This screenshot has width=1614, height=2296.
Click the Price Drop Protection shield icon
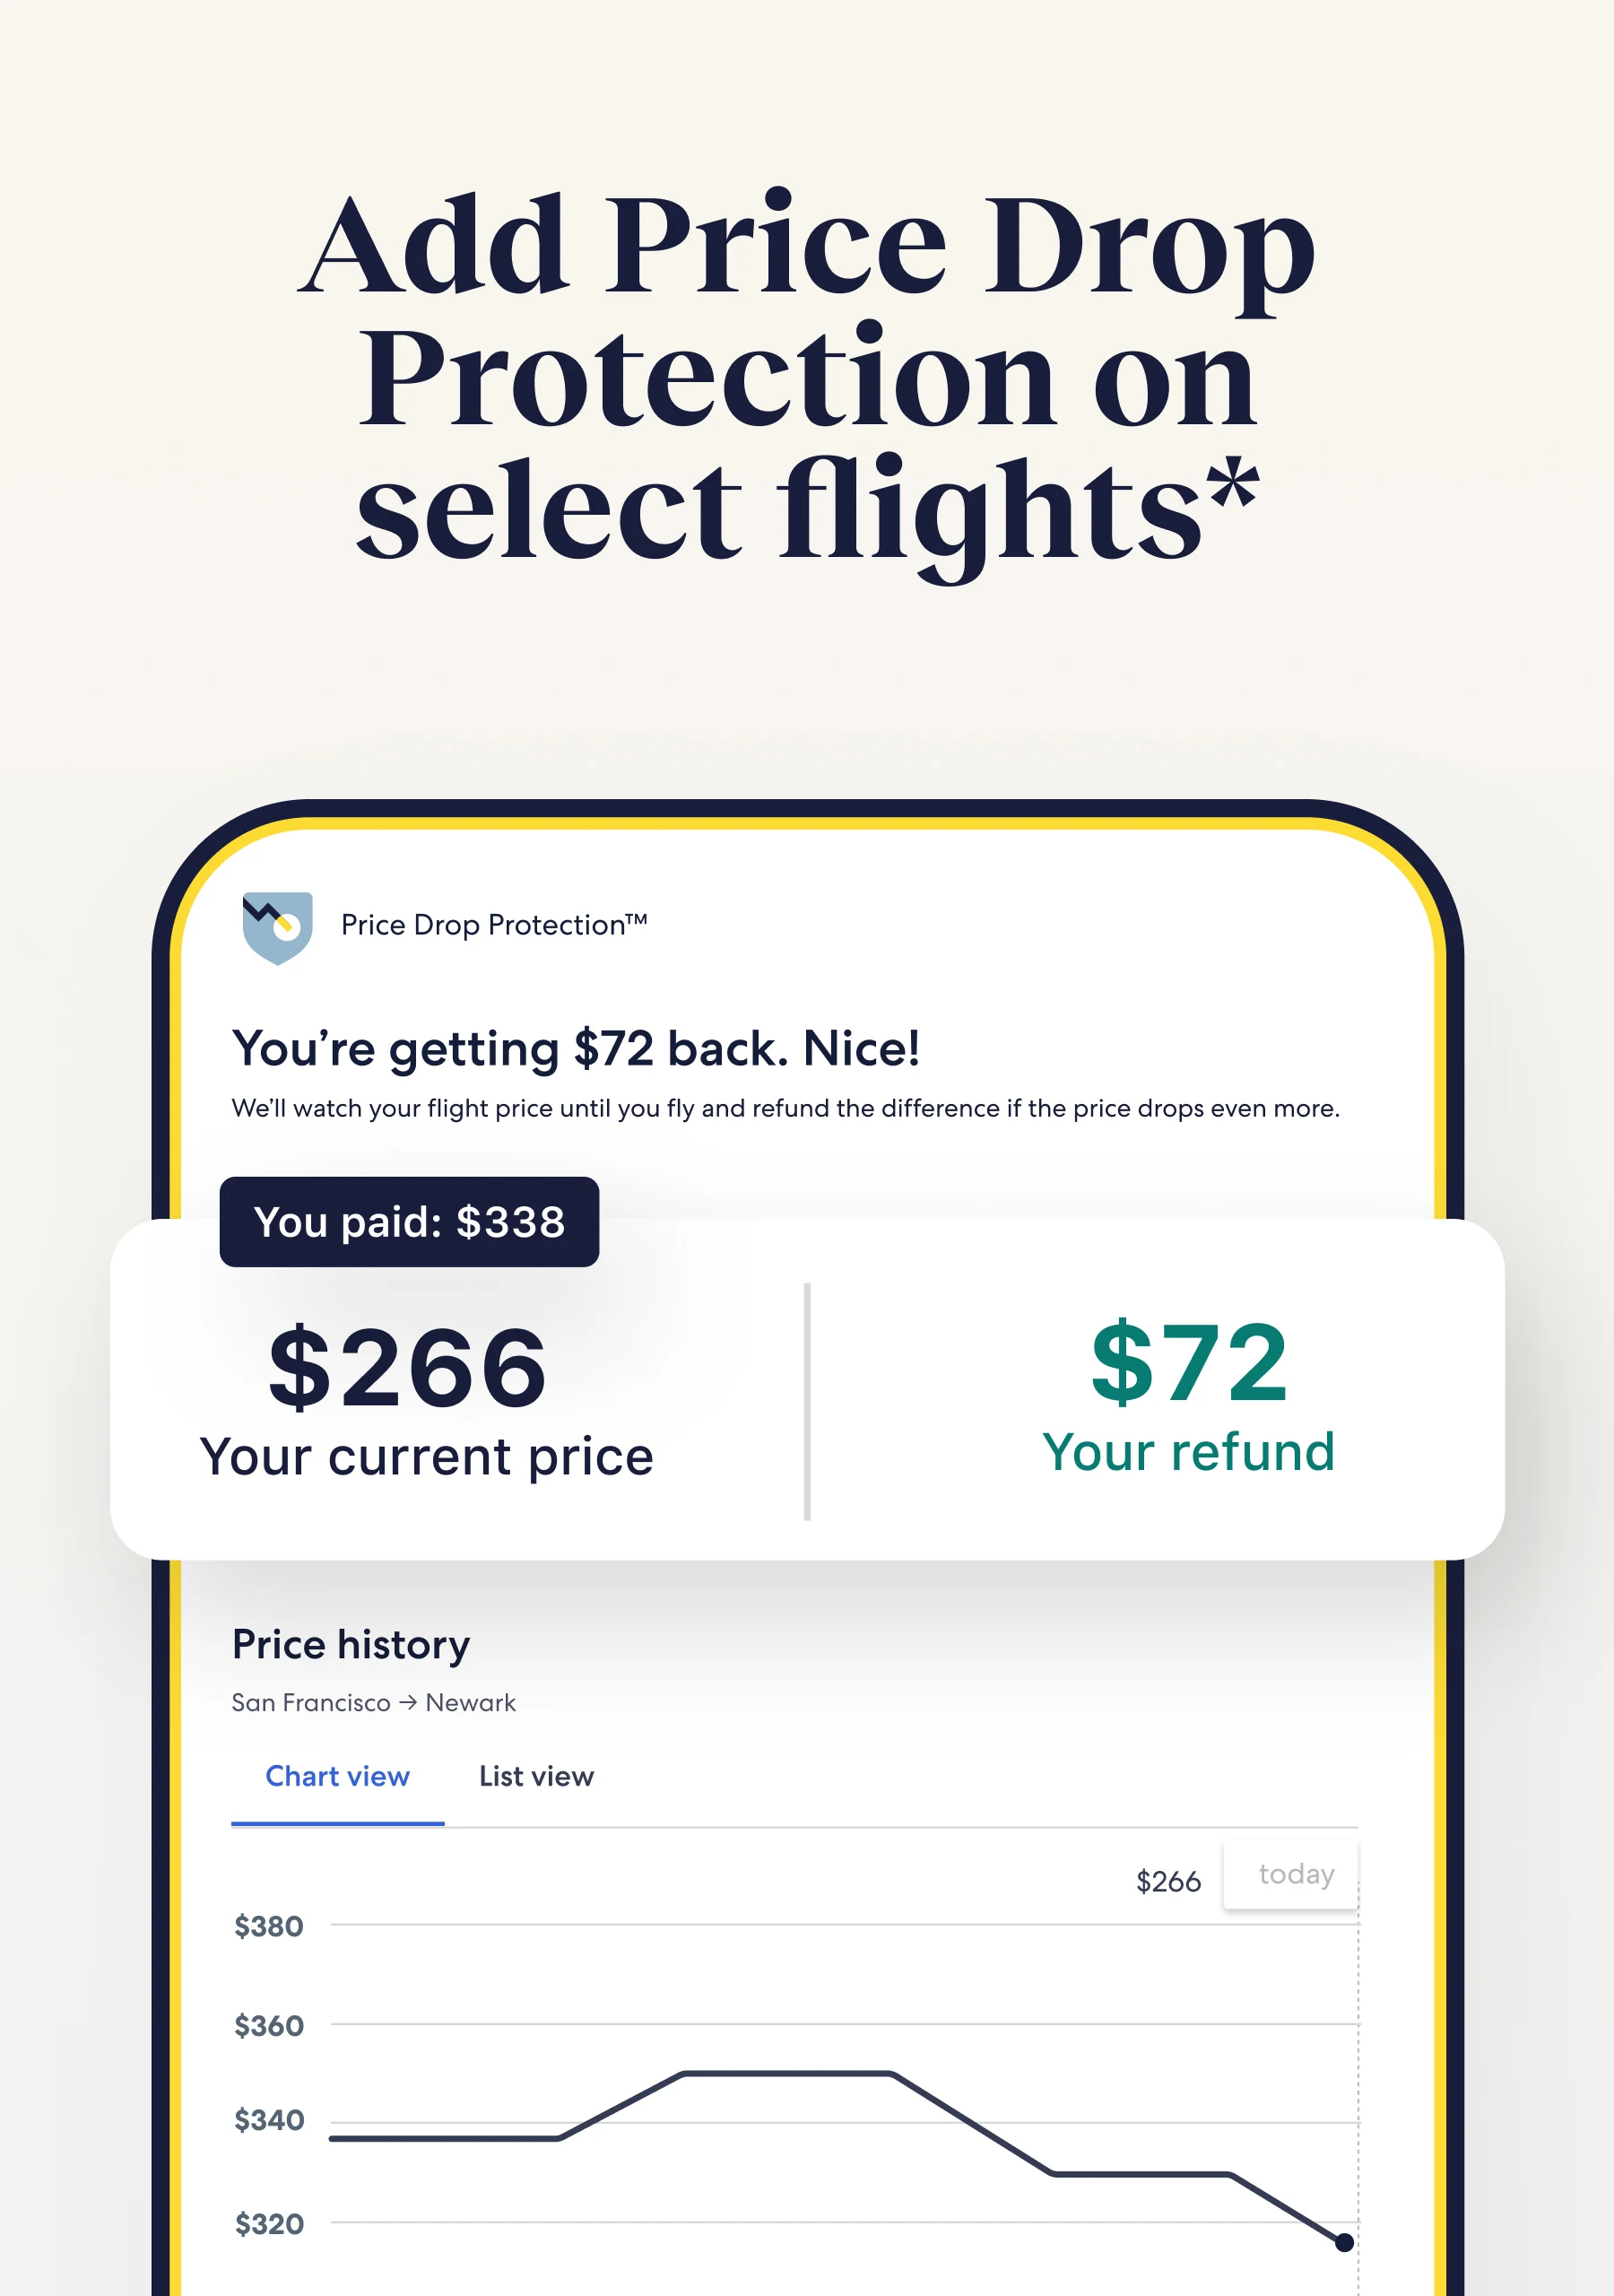click(x=277, y=927)
